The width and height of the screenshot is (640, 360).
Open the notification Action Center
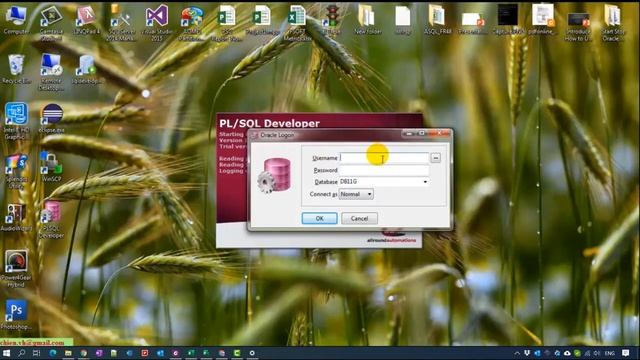pyautogui.click(x=626, y=353)
